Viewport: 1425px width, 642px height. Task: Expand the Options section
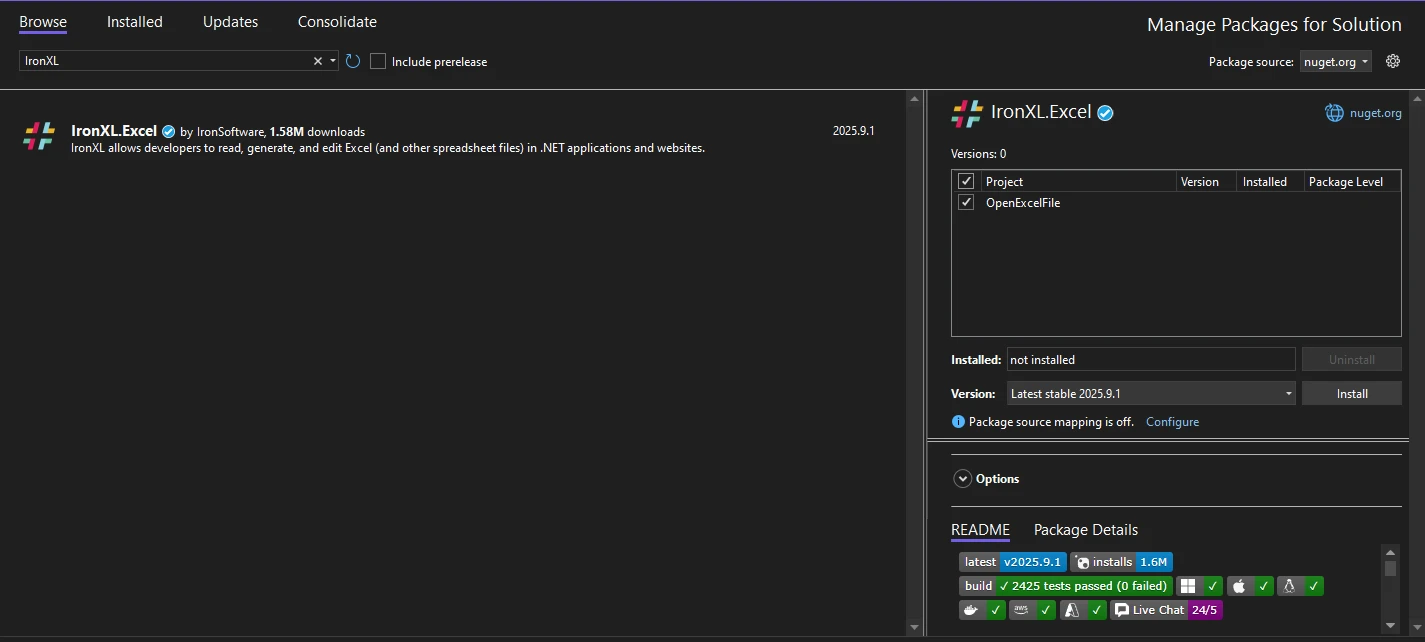coord(963,479)
